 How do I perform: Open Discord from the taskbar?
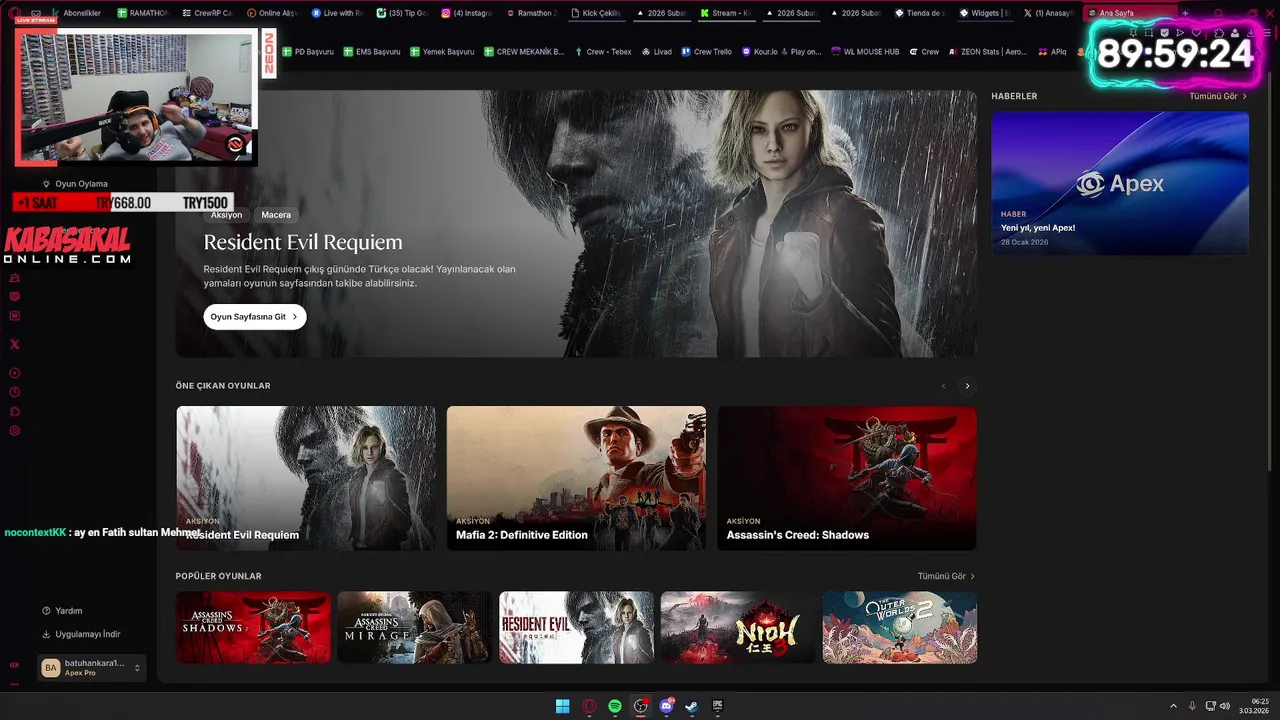point(667,706)
